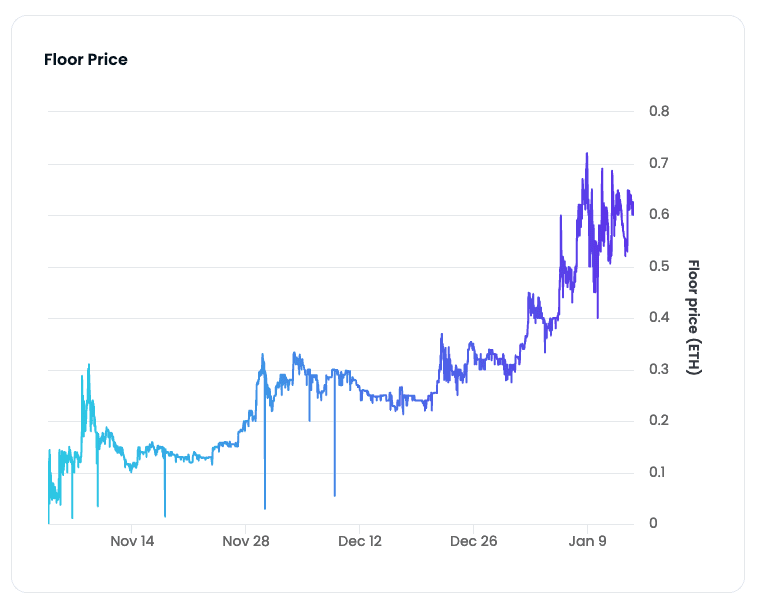Image resolution: width=757 pixels, height=605 pixels.
Task: Click the 0.5 y-axis value
Action: (659, 266)
